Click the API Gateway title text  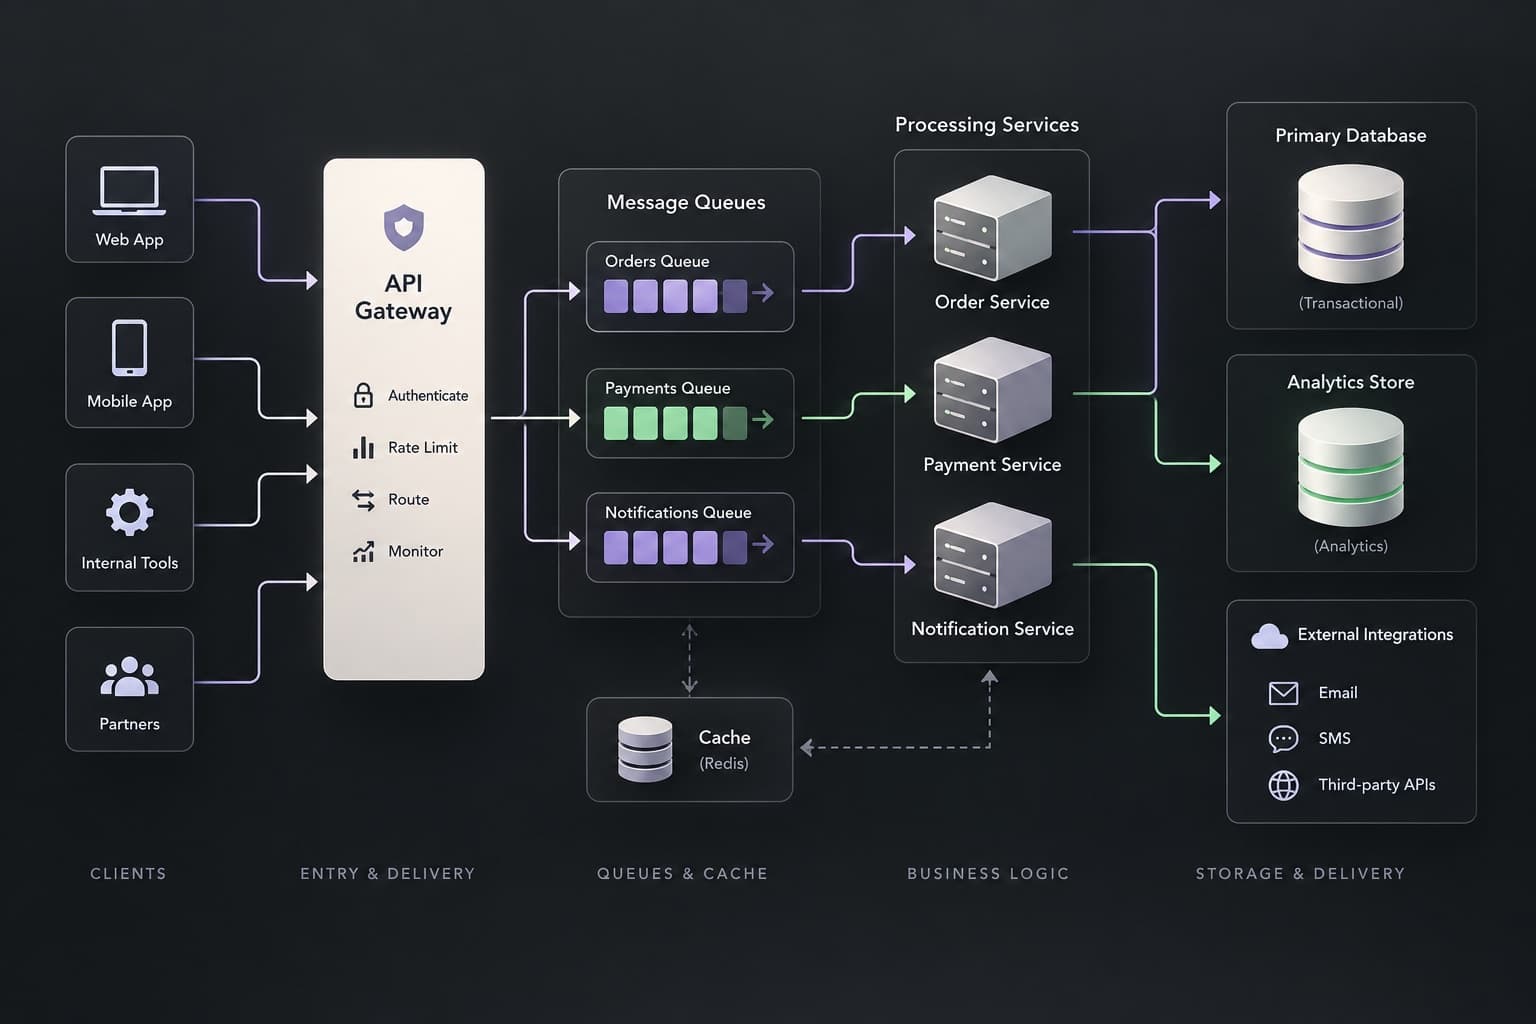(404, 297)
